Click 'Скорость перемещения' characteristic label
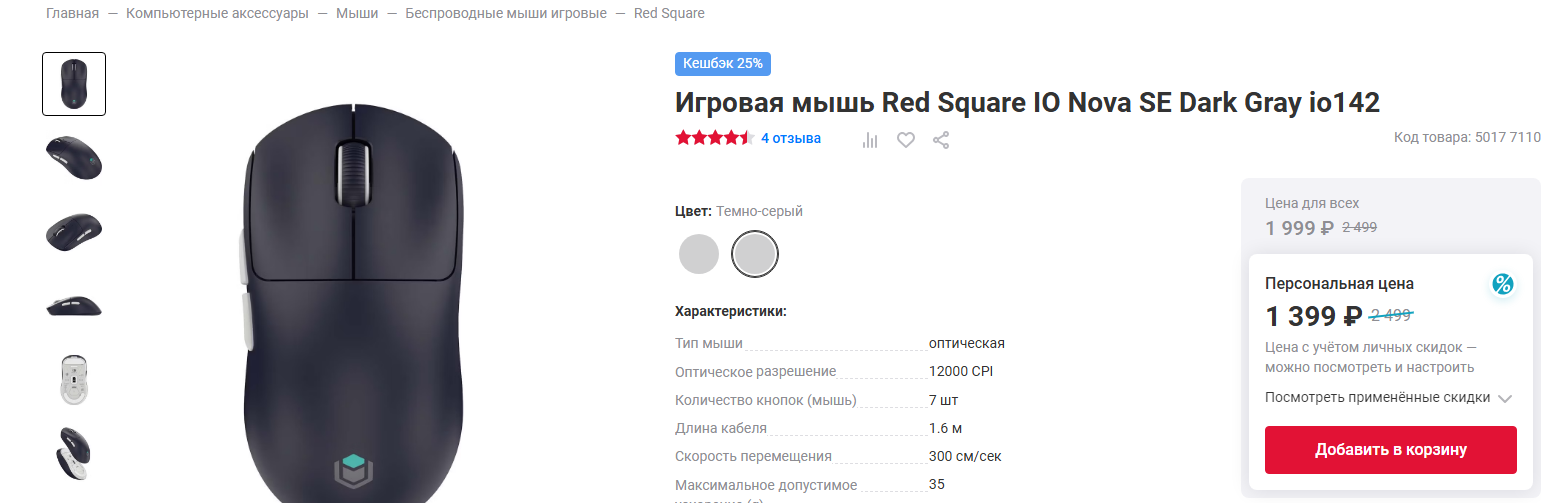This screenshot has width=1541, height=503. [x=754, y=456]
